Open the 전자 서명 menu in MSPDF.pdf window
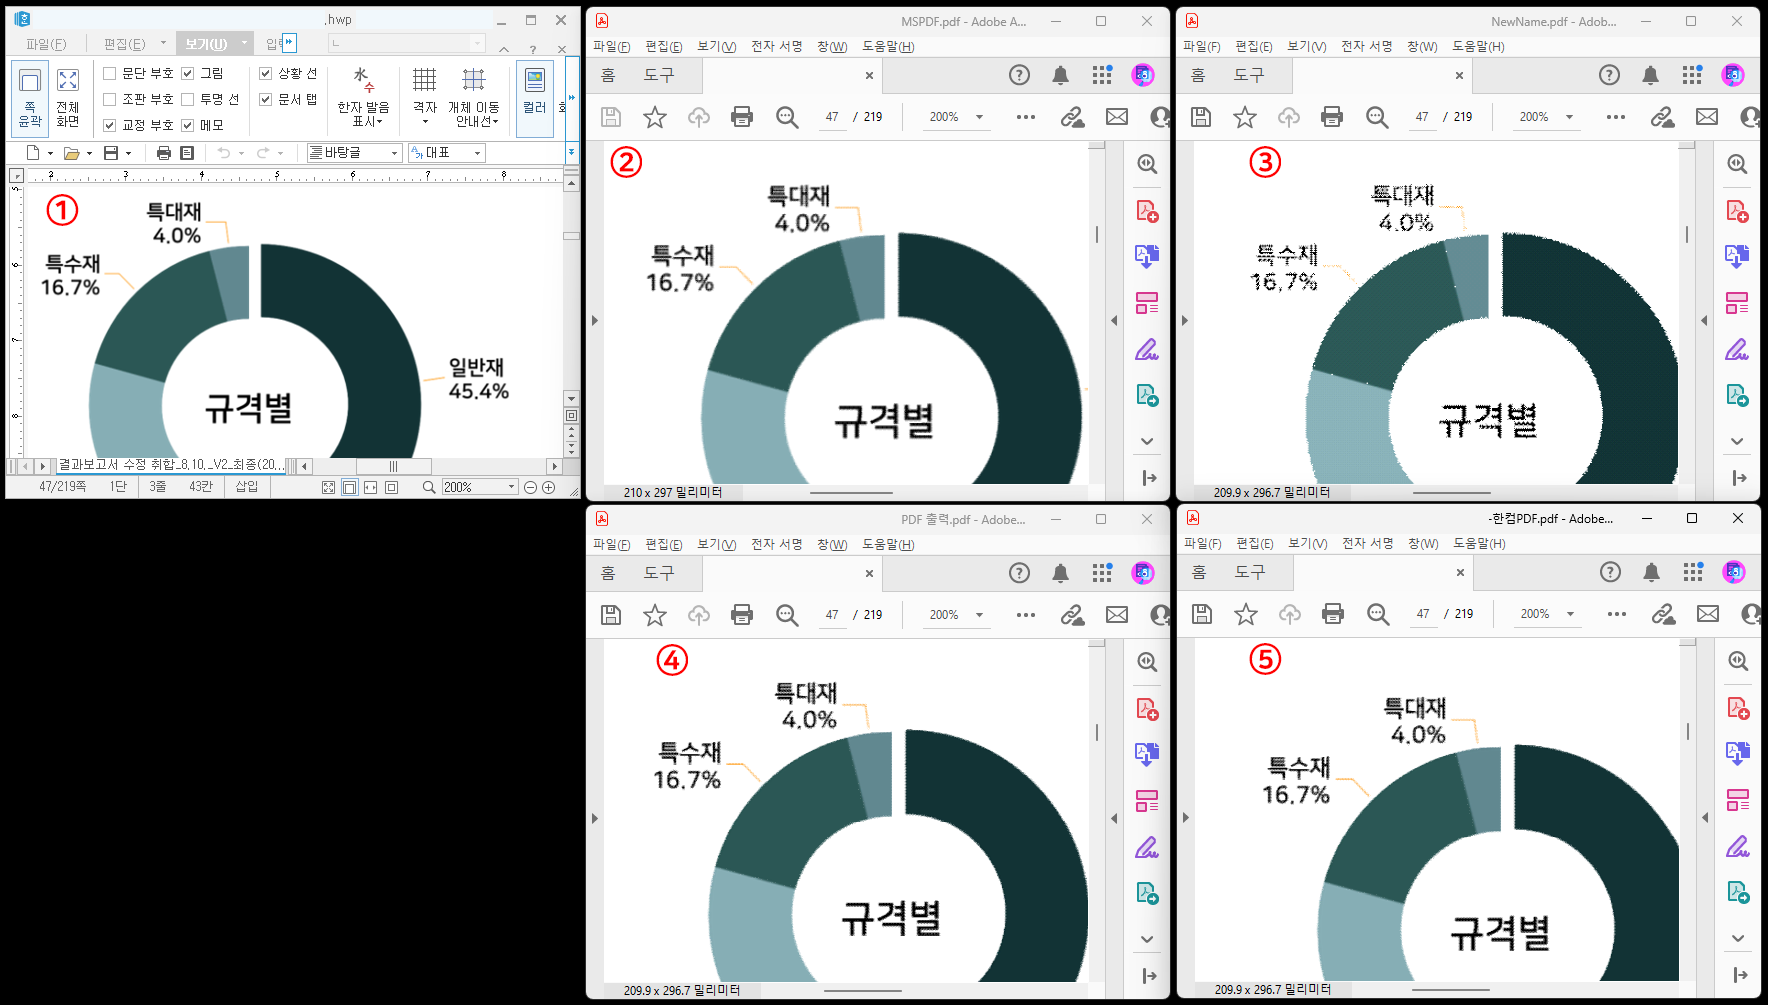 pyautogui.click(x=776, y=46)
